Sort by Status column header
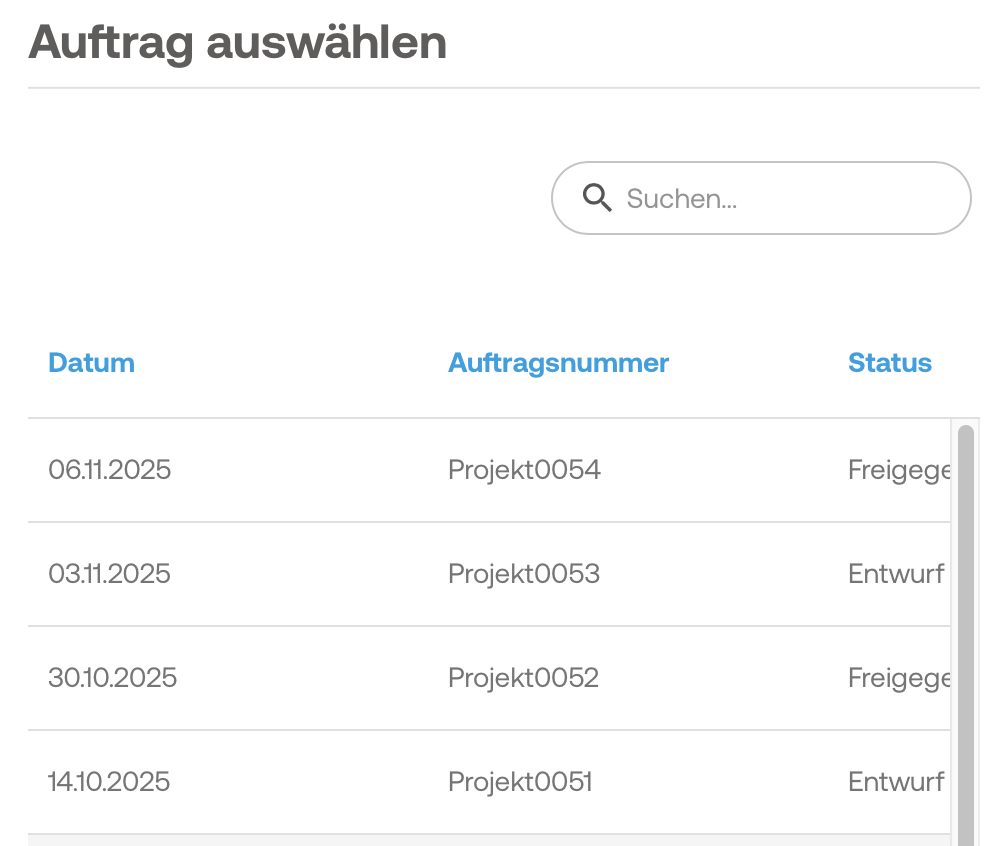 coord(889,363)
